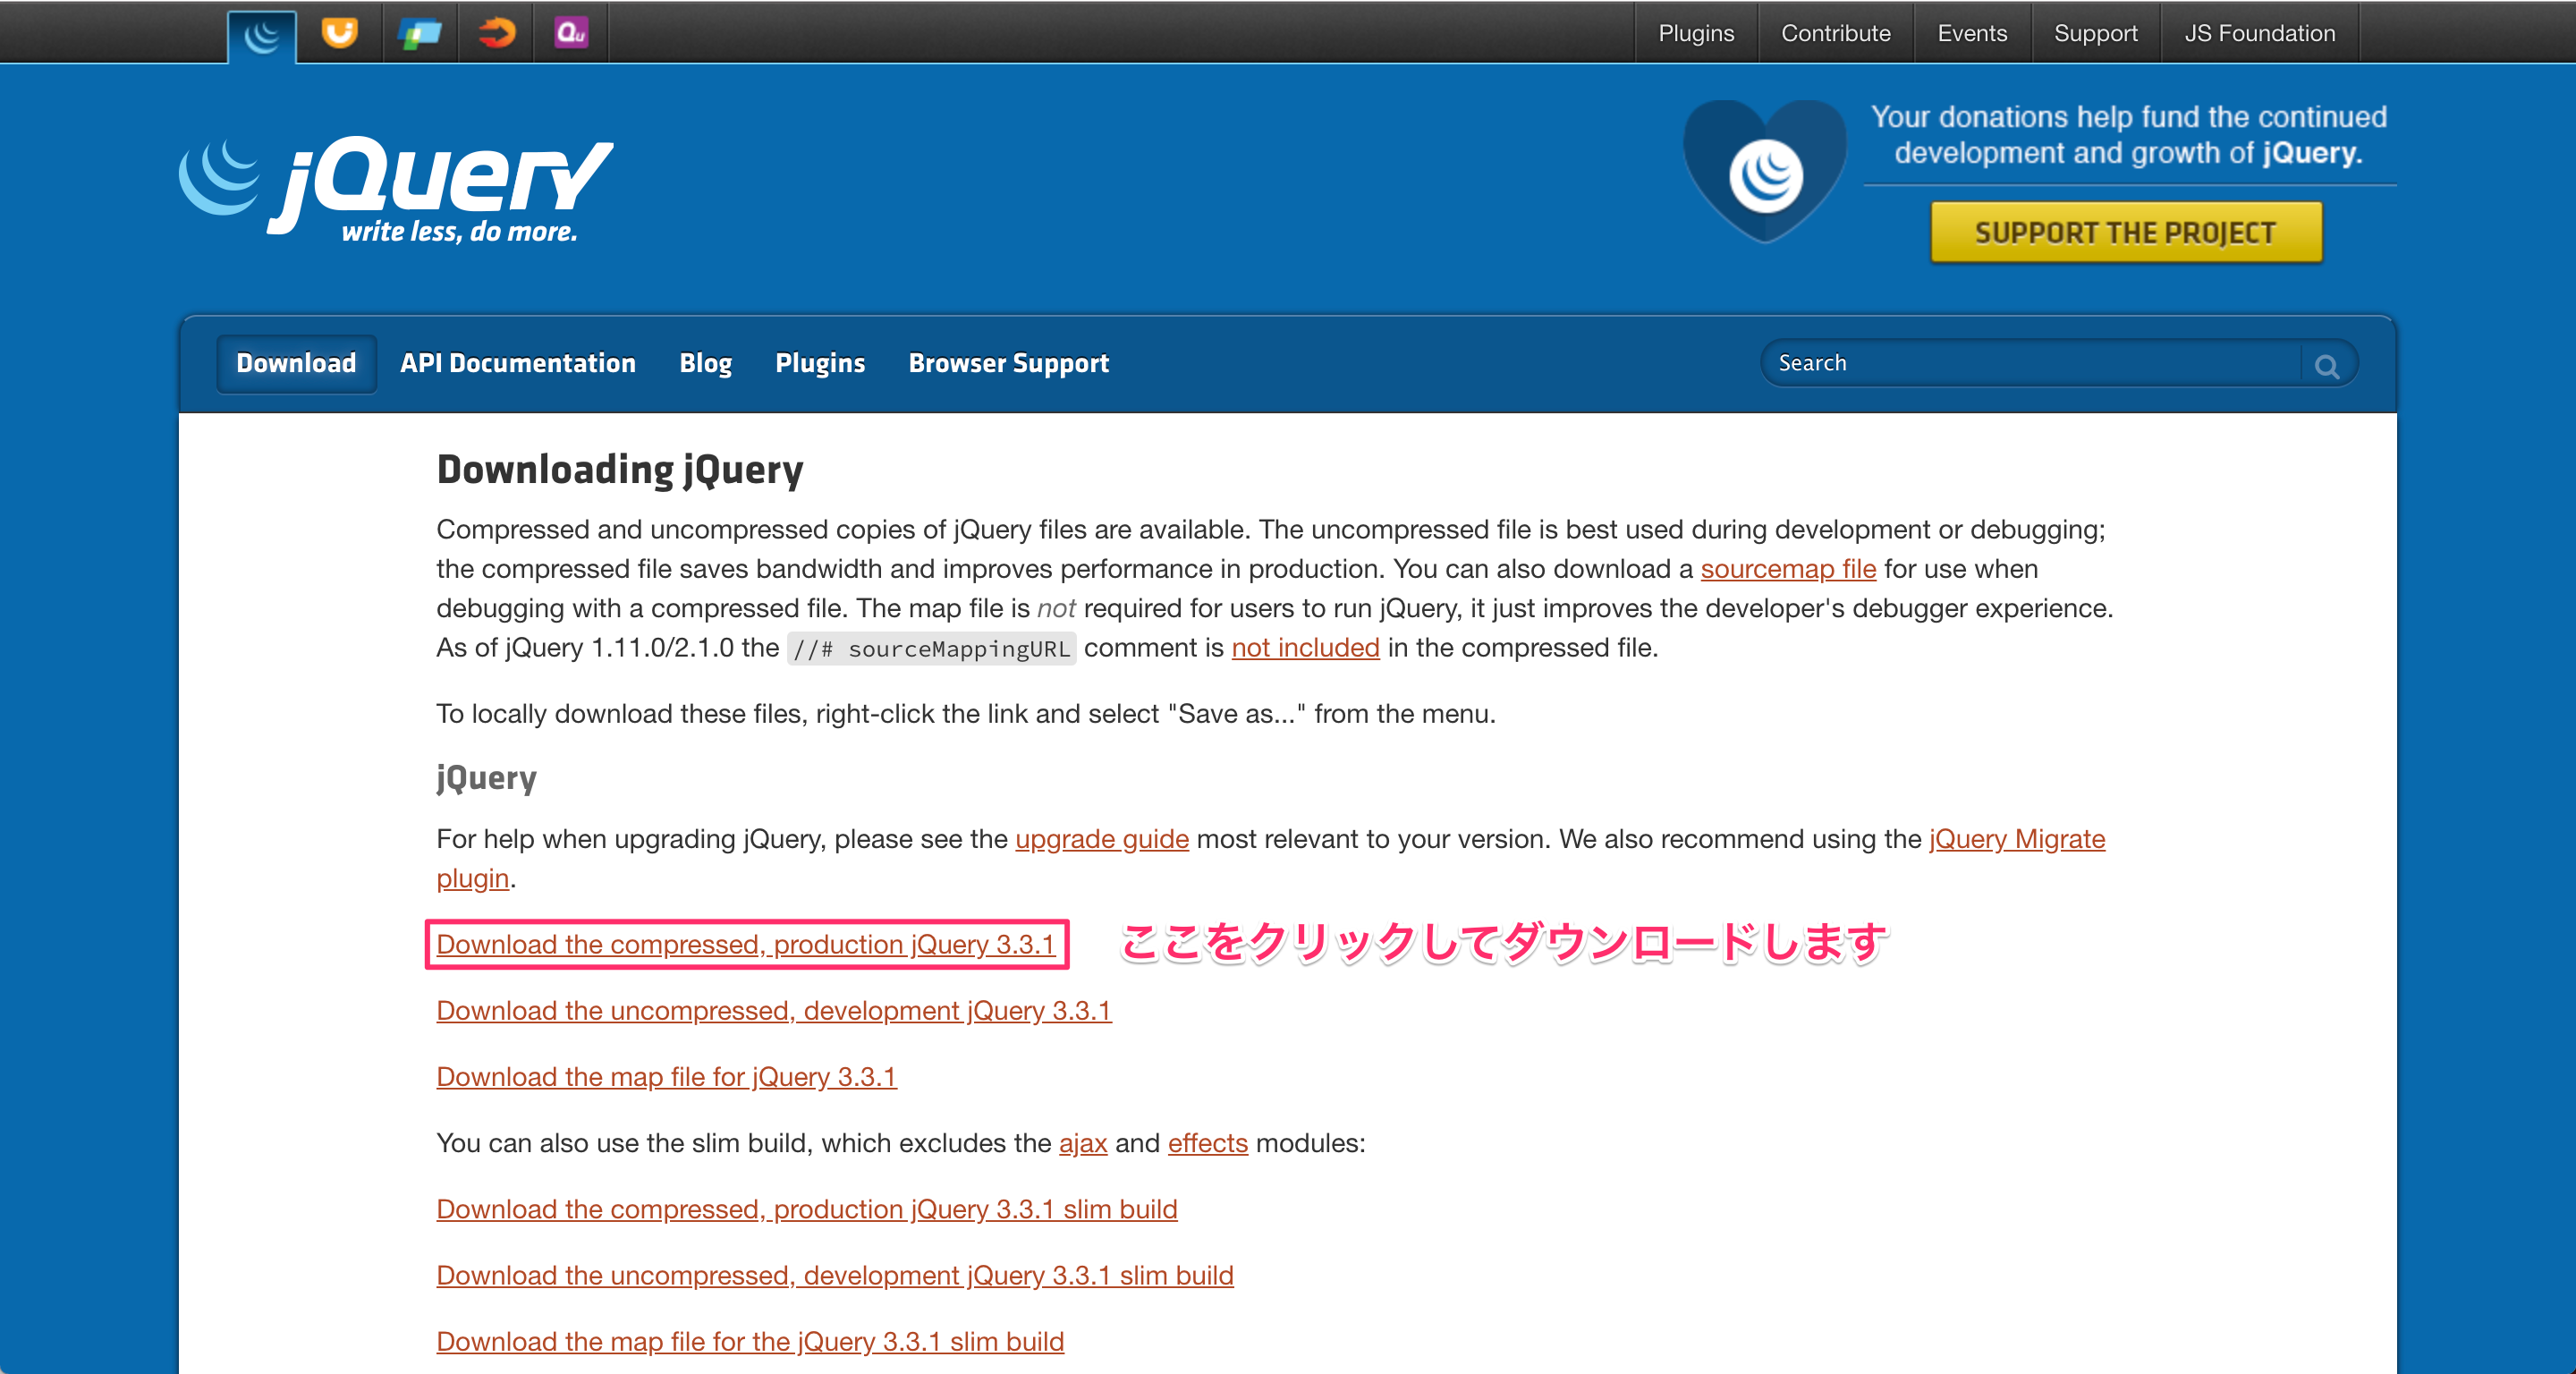Open the upgrade guide link
Screen dimensions: 2576x1374
tap(1101, 840)
